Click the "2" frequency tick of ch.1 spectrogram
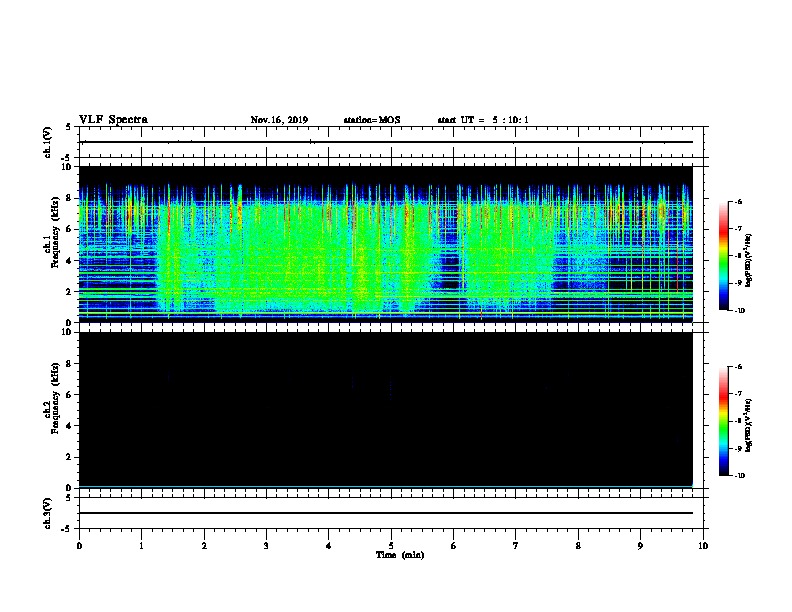Image resolution: width=792 pixels, height=612 pixels. (x=70, y=291)
